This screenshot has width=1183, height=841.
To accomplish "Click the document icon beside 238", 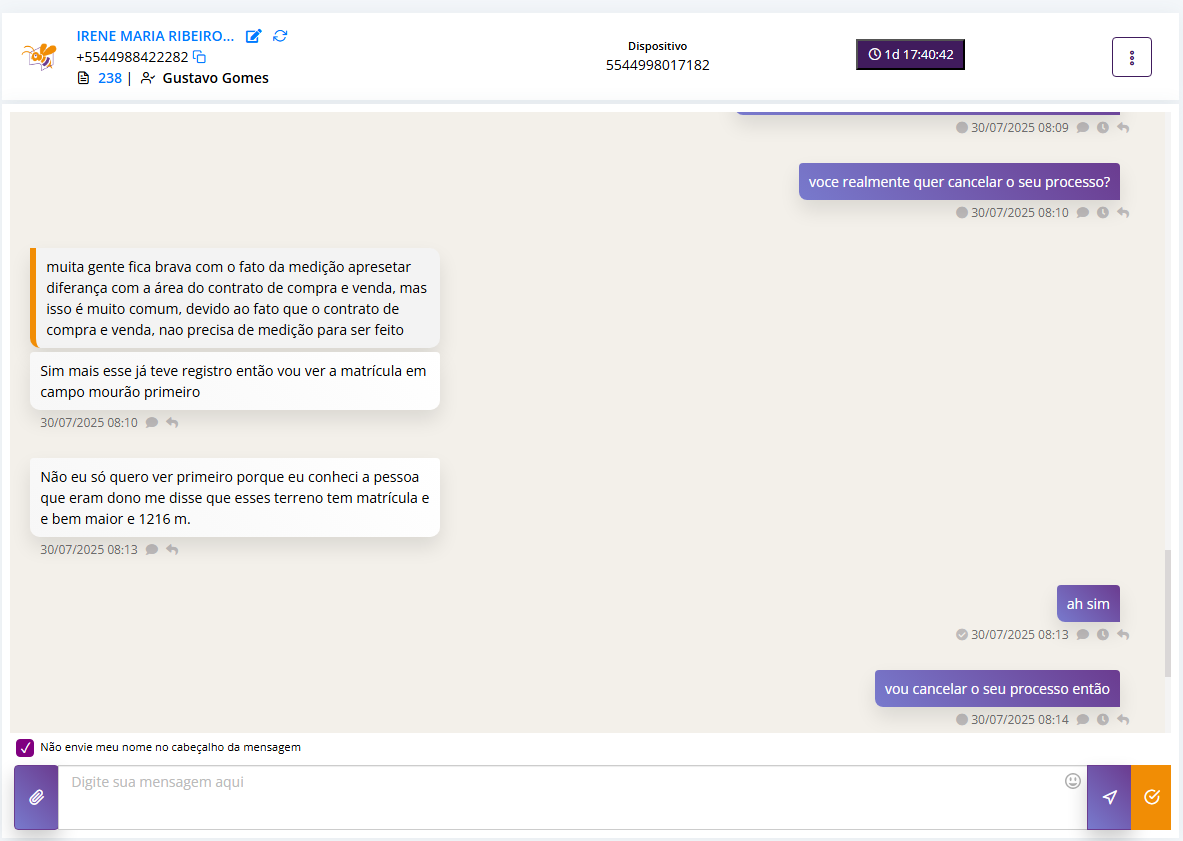I will coord(84,78).
